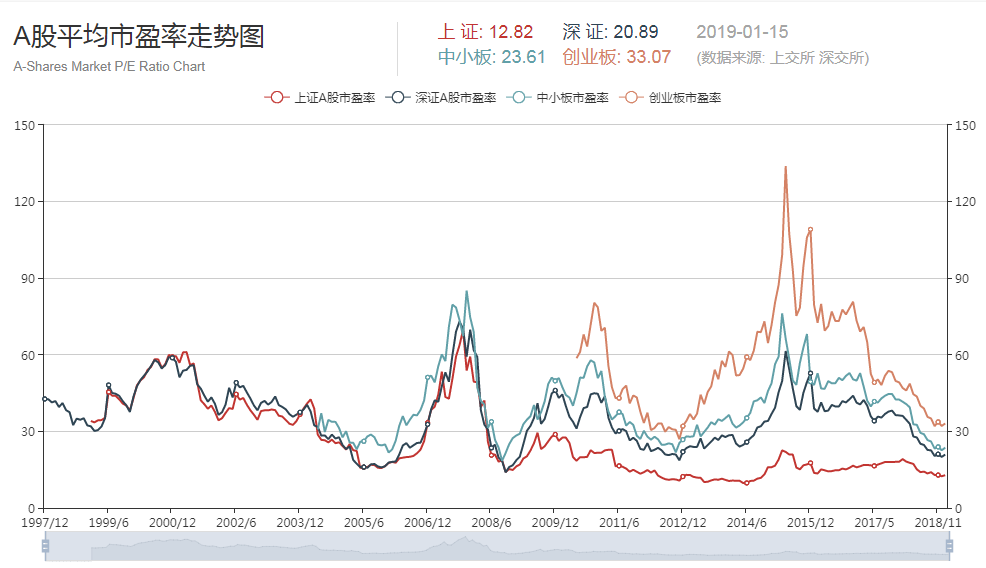Click the middle of the zoom preview bar

pos(497,546)
